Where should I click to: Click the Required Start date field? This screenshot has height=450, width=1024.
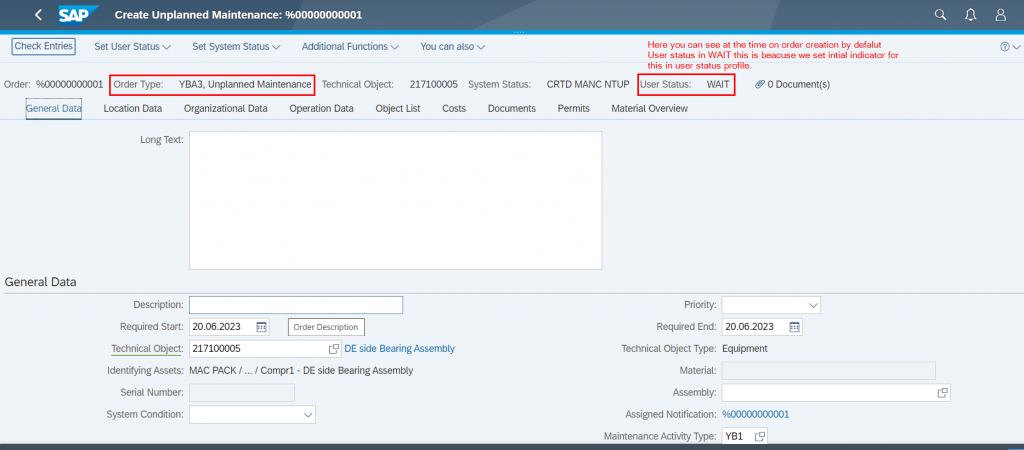pyautogui.click(x=229, y=327)
